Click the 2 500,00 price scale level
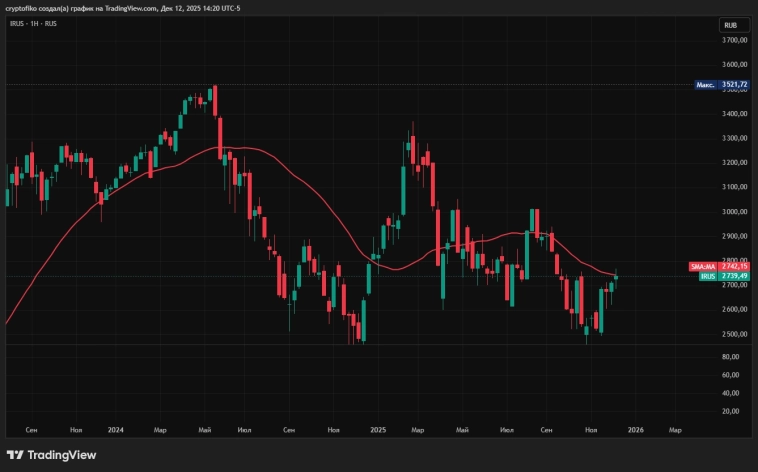758x472 pixels. [x=735, y=335]
